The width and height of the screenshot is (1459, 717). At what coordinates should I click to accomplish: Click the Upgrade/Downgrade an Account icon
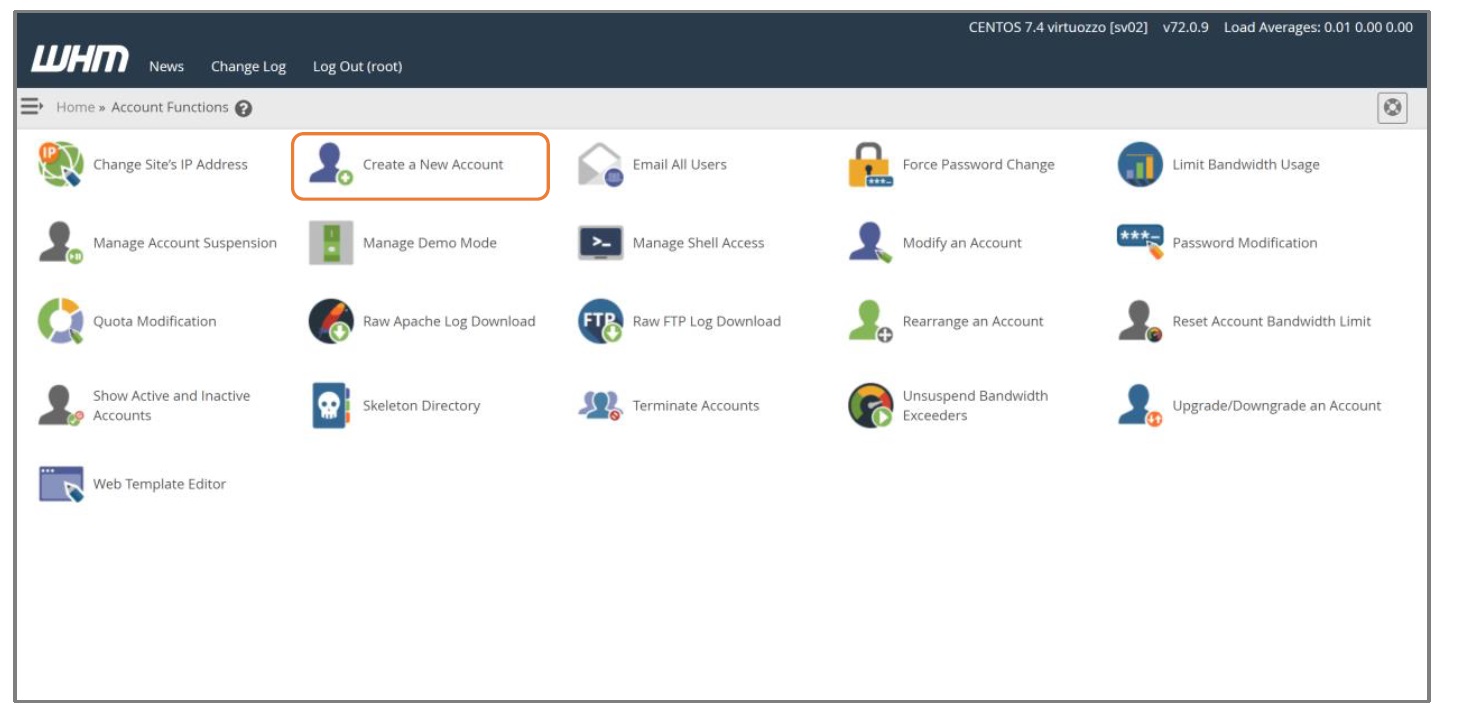1140,406
